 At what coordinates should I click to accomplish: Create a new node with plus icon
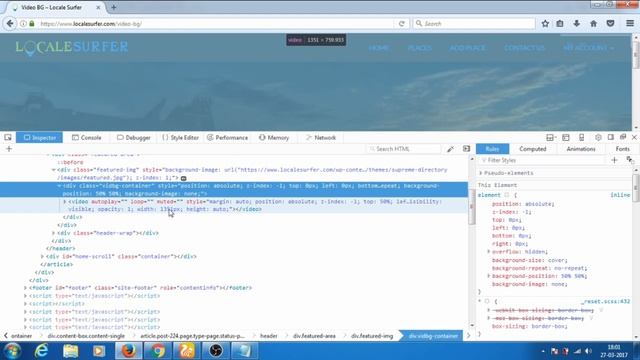[x=9, y=149]
